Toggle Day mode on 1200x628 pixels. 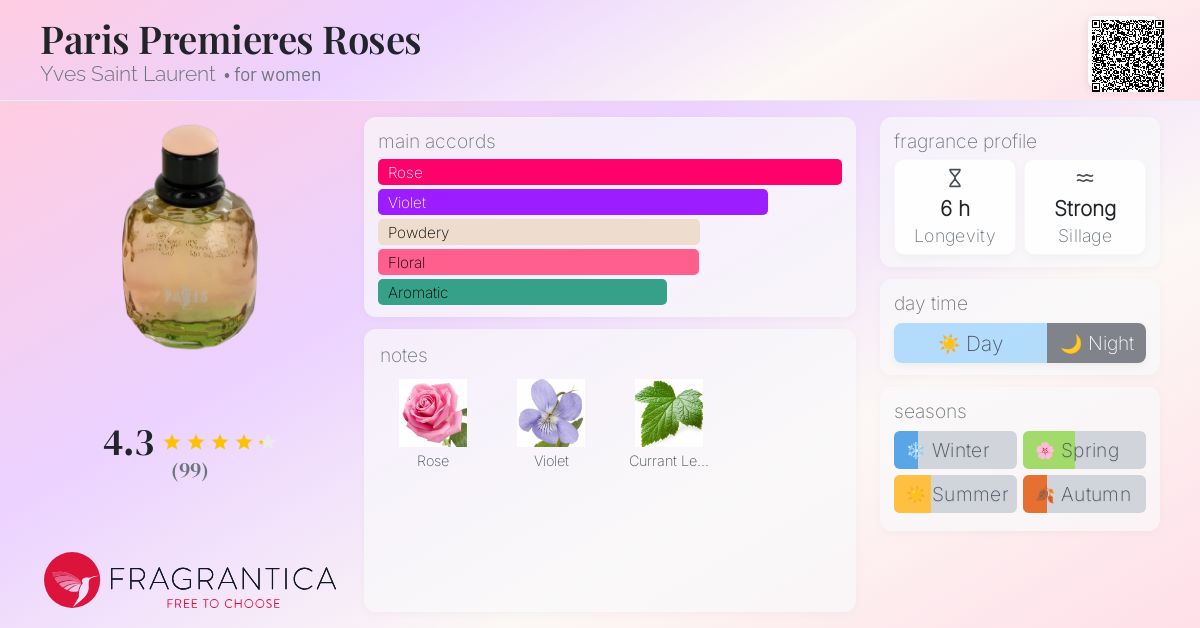970,343
